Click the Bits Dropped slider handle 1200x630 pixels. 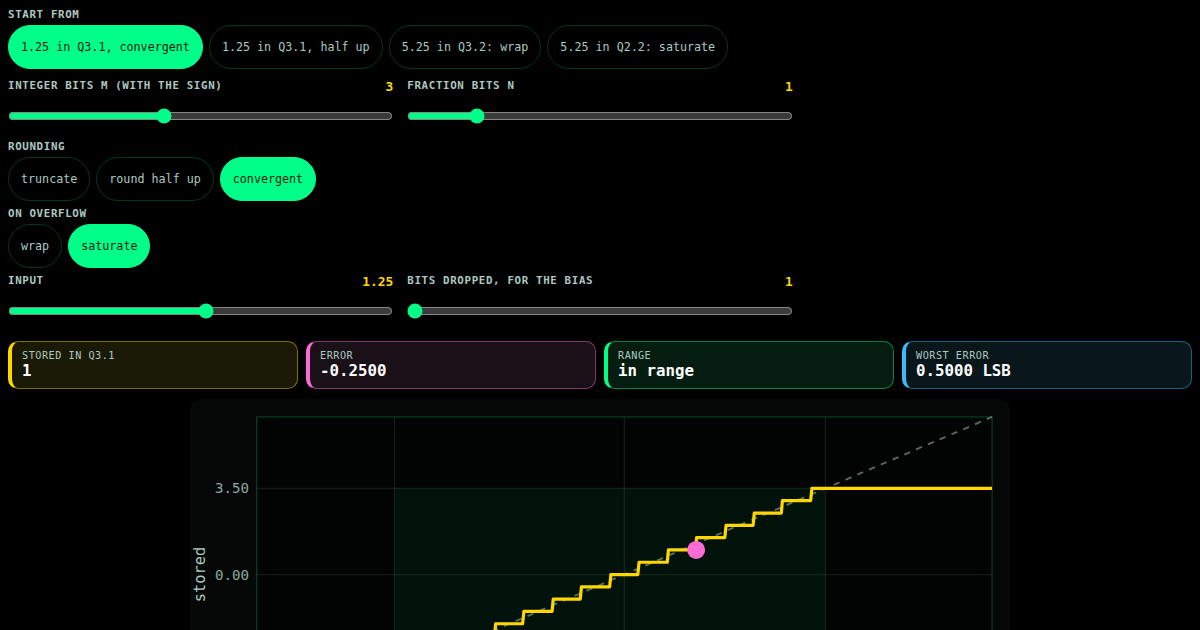click(x=415, y=311)
